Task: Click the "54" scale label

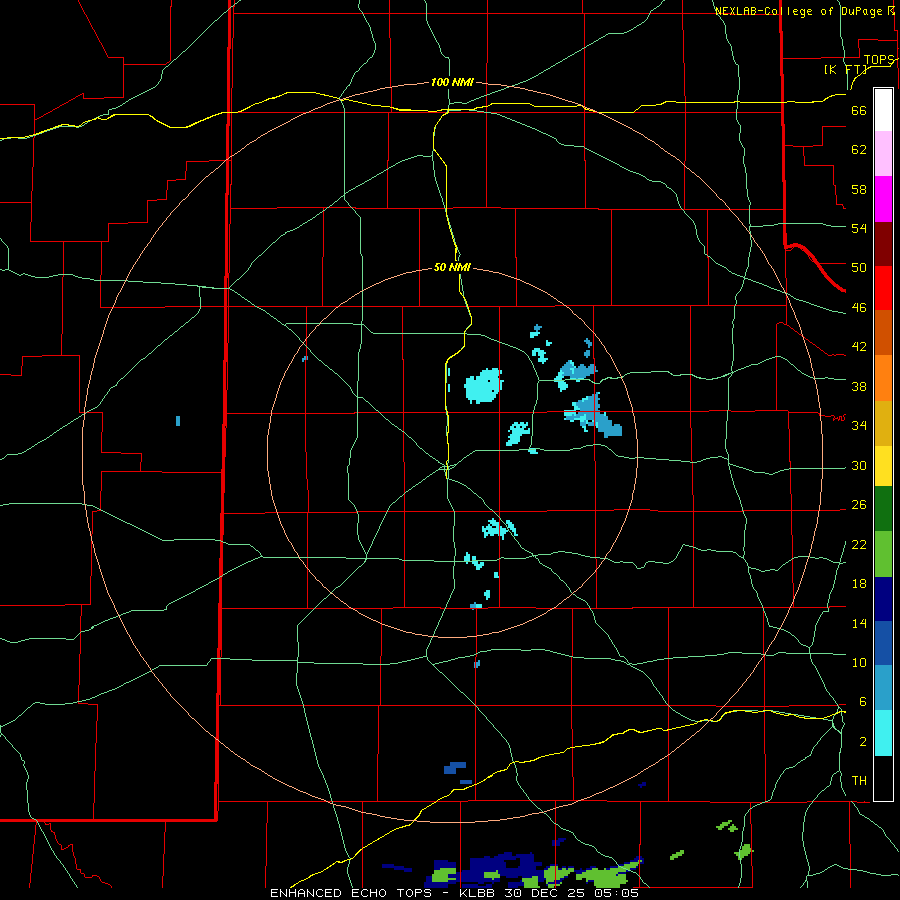Action: coord(859,228)
